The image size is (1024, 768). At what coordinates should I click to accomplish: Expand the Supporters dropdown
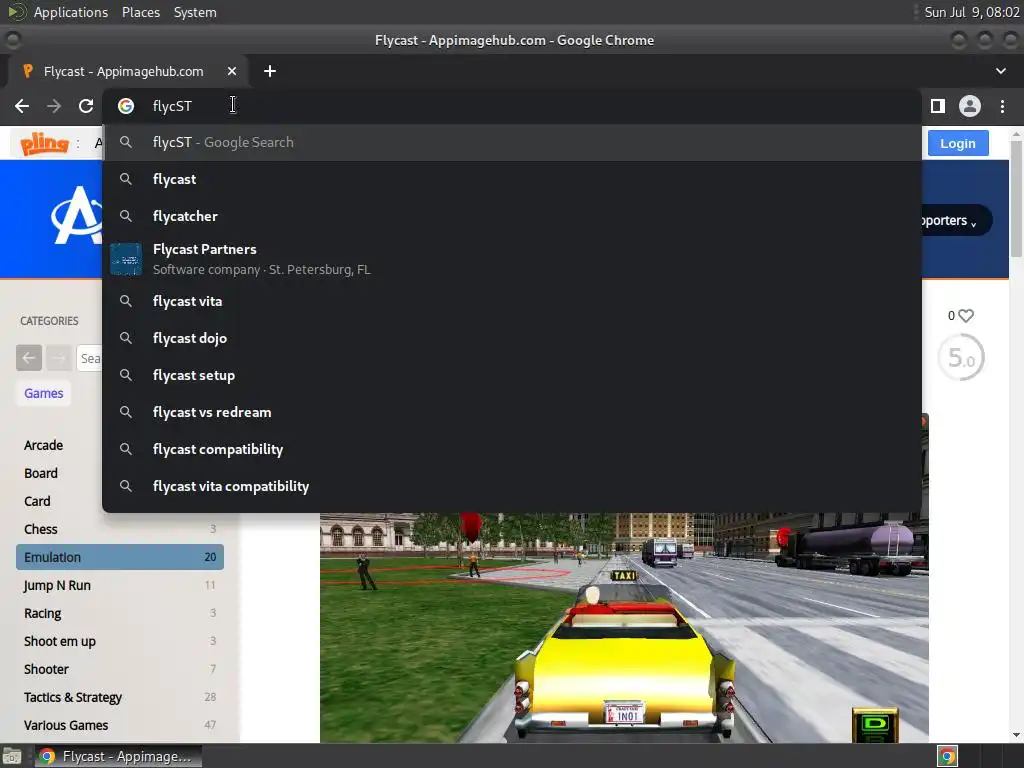[956, 221]
